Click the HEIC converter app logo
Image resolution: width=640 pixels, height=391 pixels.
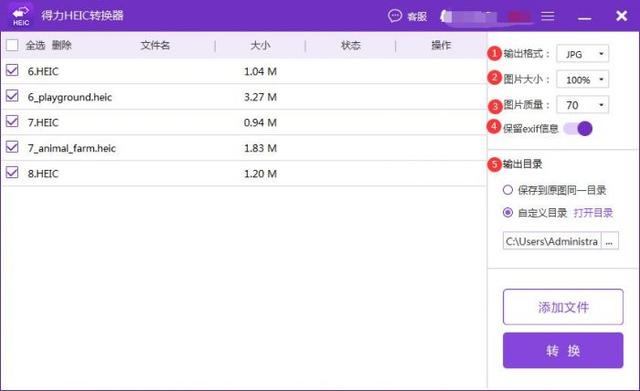point(20,16)
